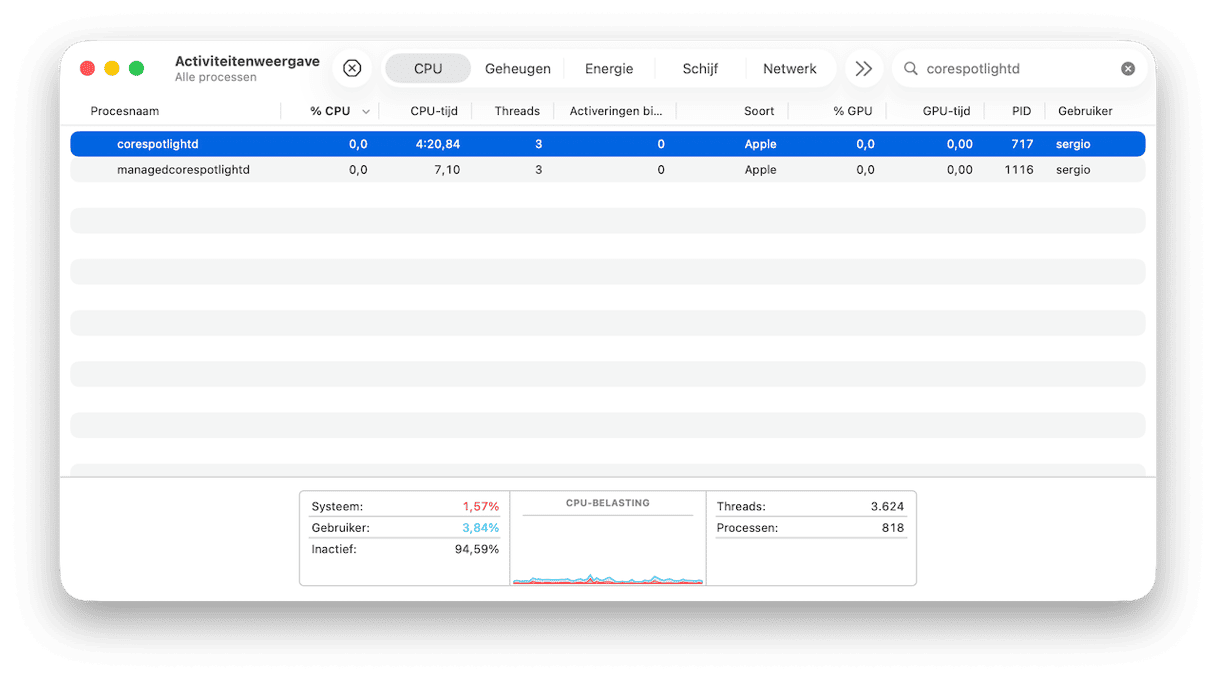Open the Netwerk tab
This screenshot has width=1216, height=680.
click(x=790, y=68)
